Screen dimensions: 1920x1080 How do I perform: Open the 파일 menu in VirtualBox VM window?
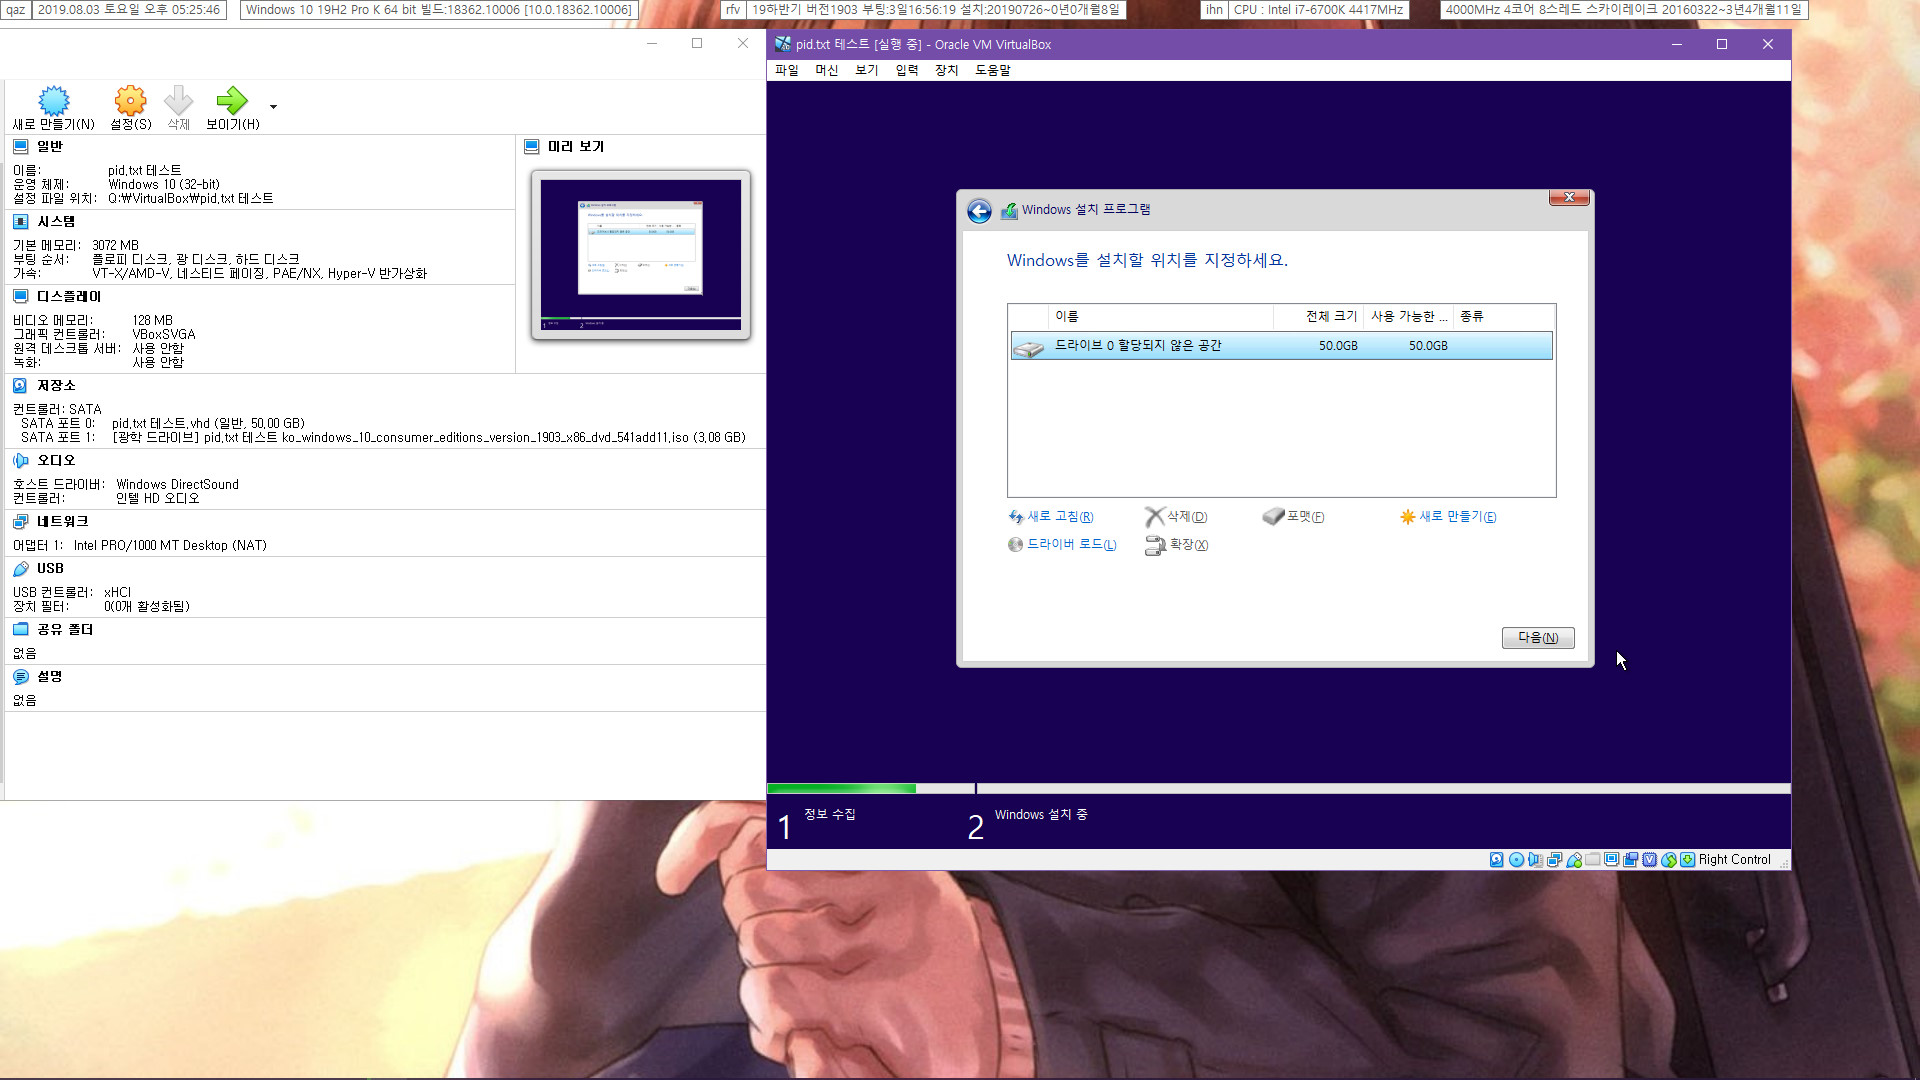(x=787, y=70)
